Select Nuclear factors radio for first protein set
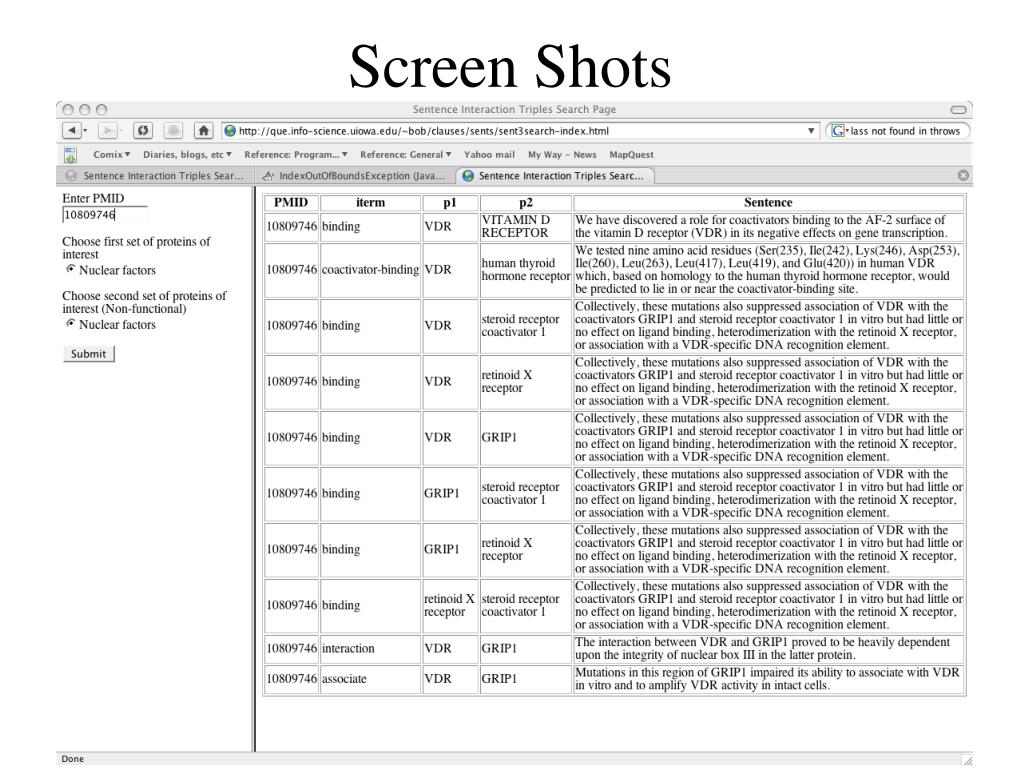Image resolution: width=1024 pixels, height=768 pixels. pyautogui.click(x=71, y=269)
